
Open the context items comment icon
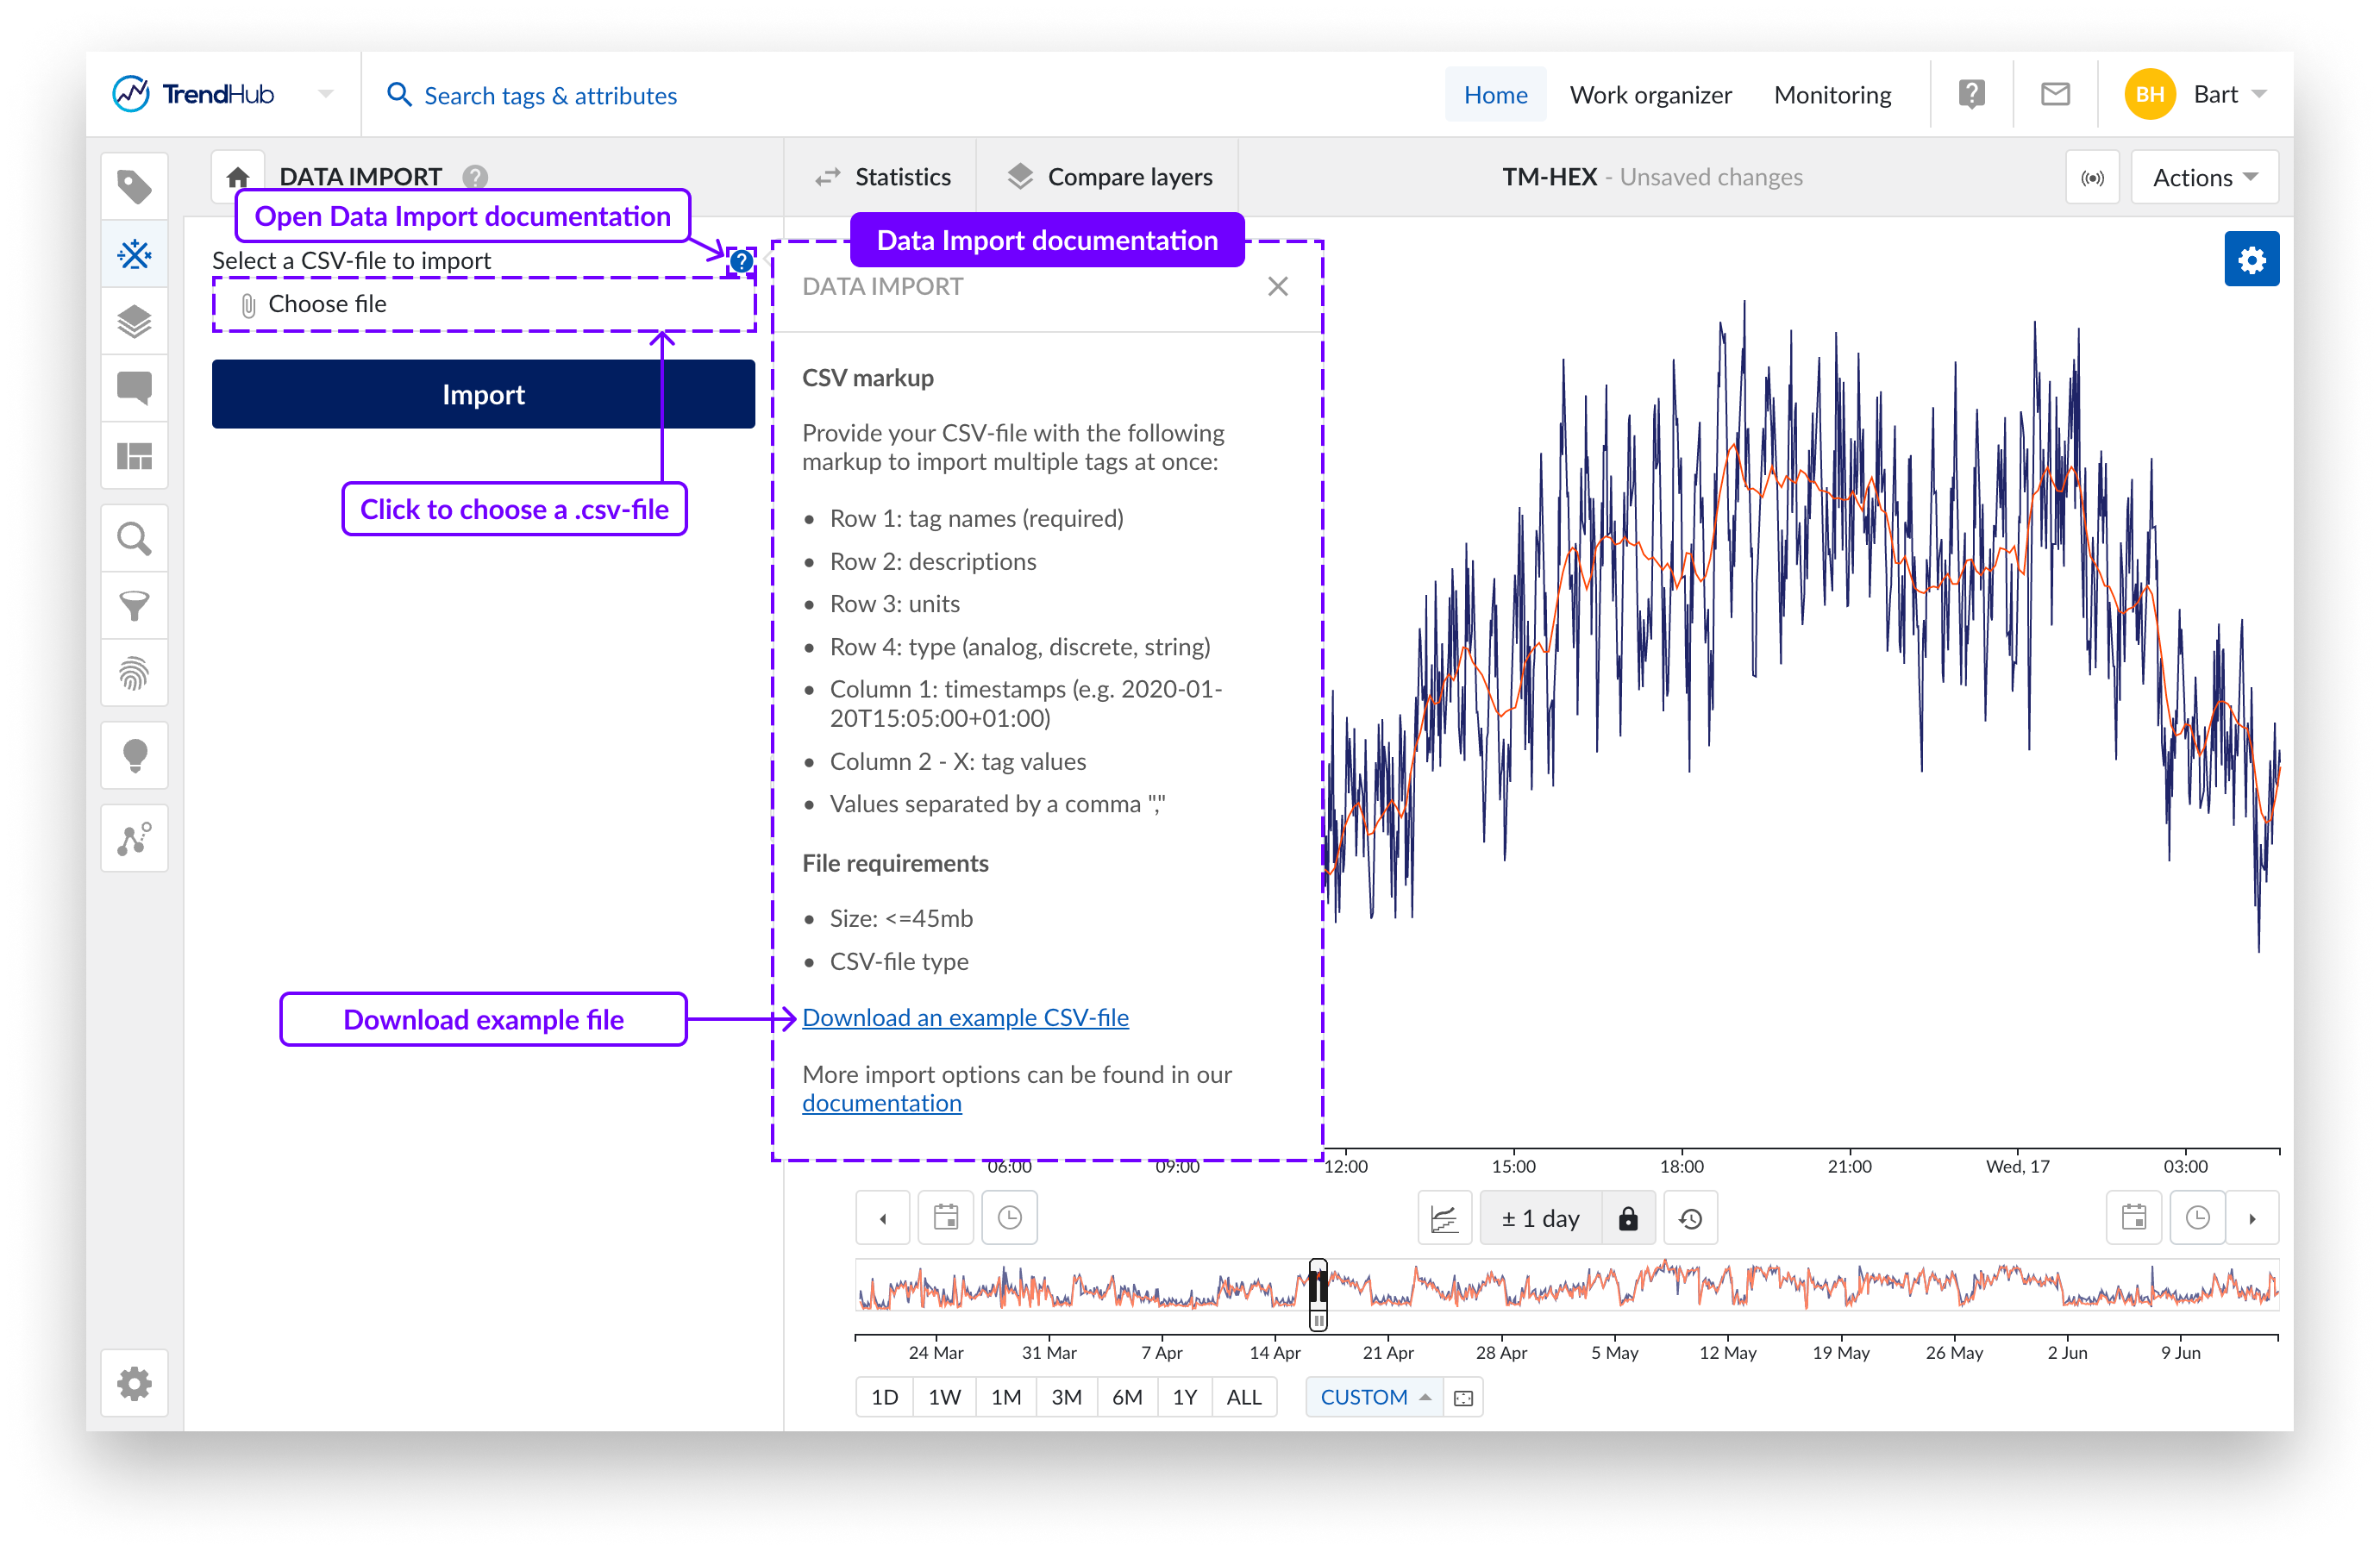(x=134, y=387)
